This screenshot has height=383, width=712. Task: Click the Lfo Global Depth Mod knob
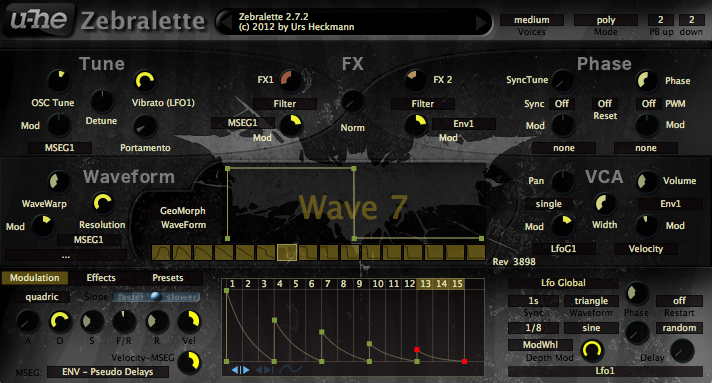tap(592, 350)
